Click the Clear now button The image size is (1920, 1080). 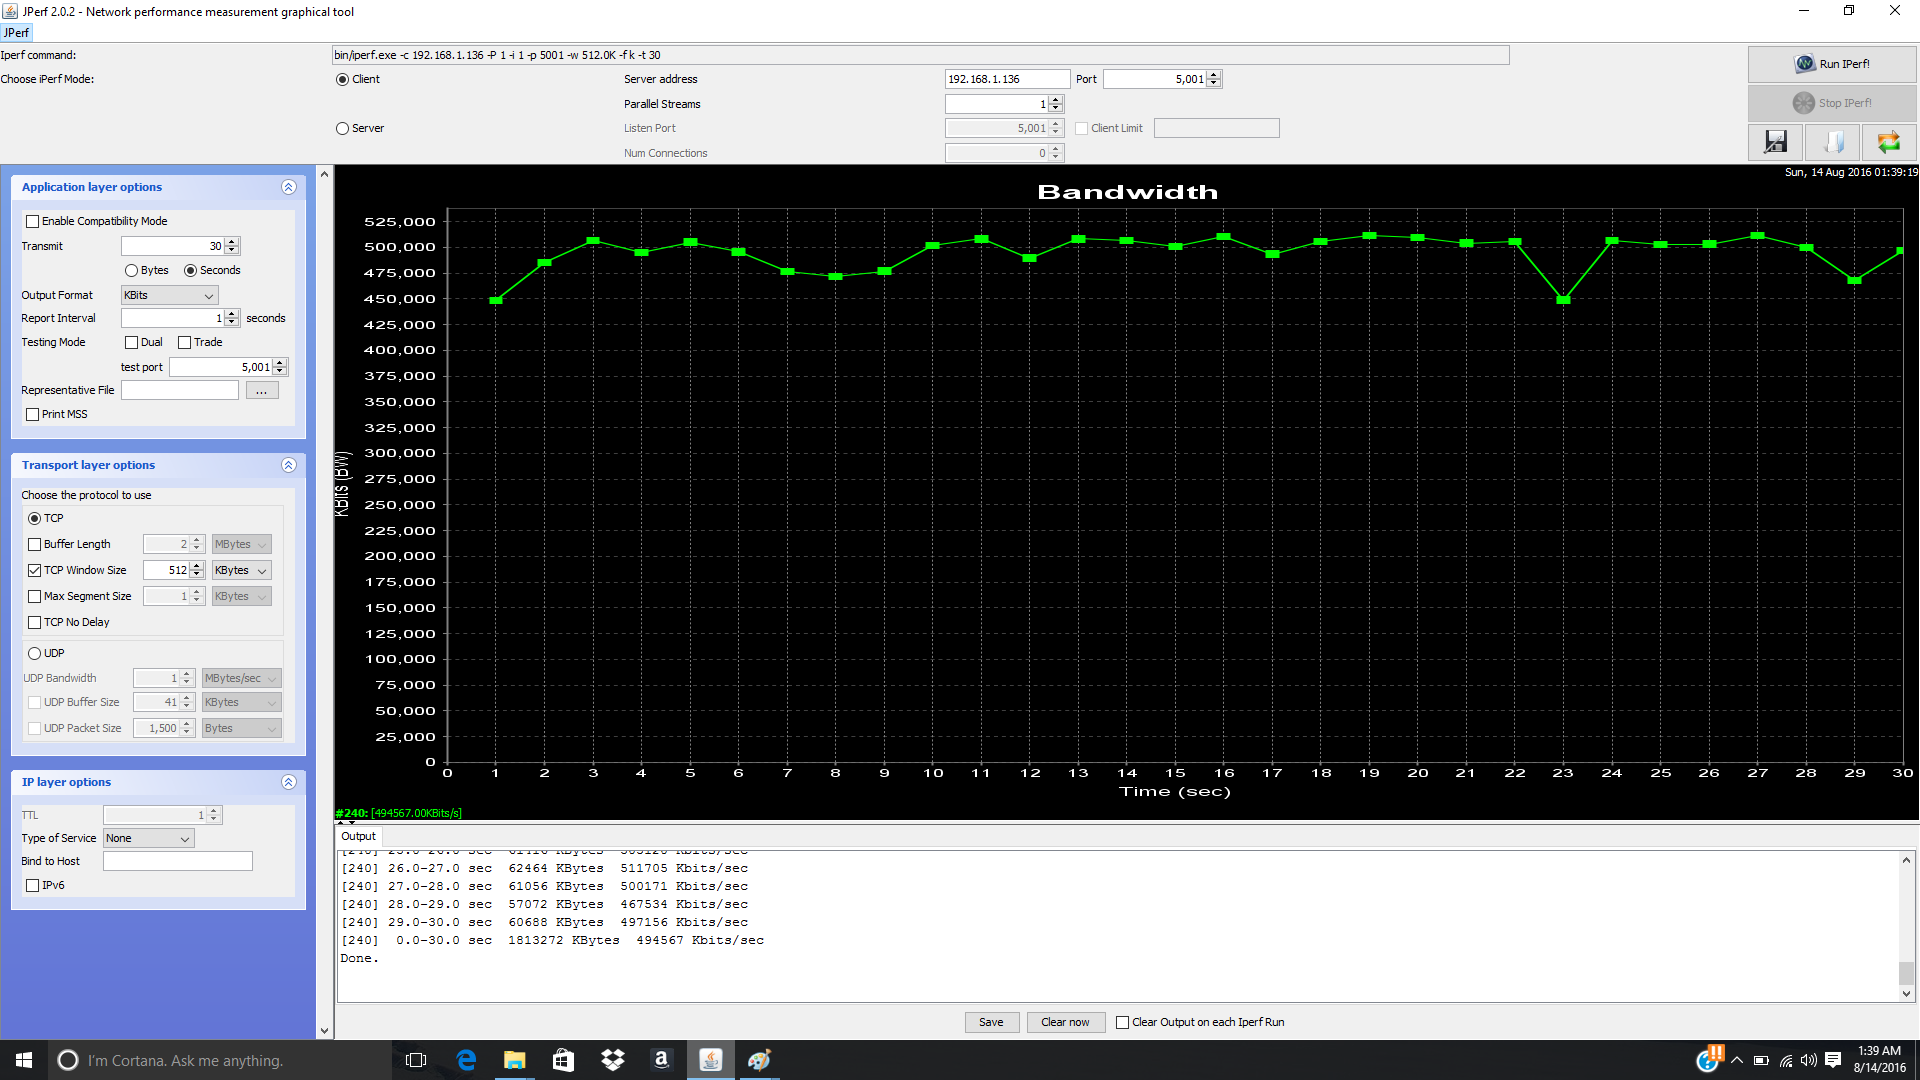tap(1065, 1022)
